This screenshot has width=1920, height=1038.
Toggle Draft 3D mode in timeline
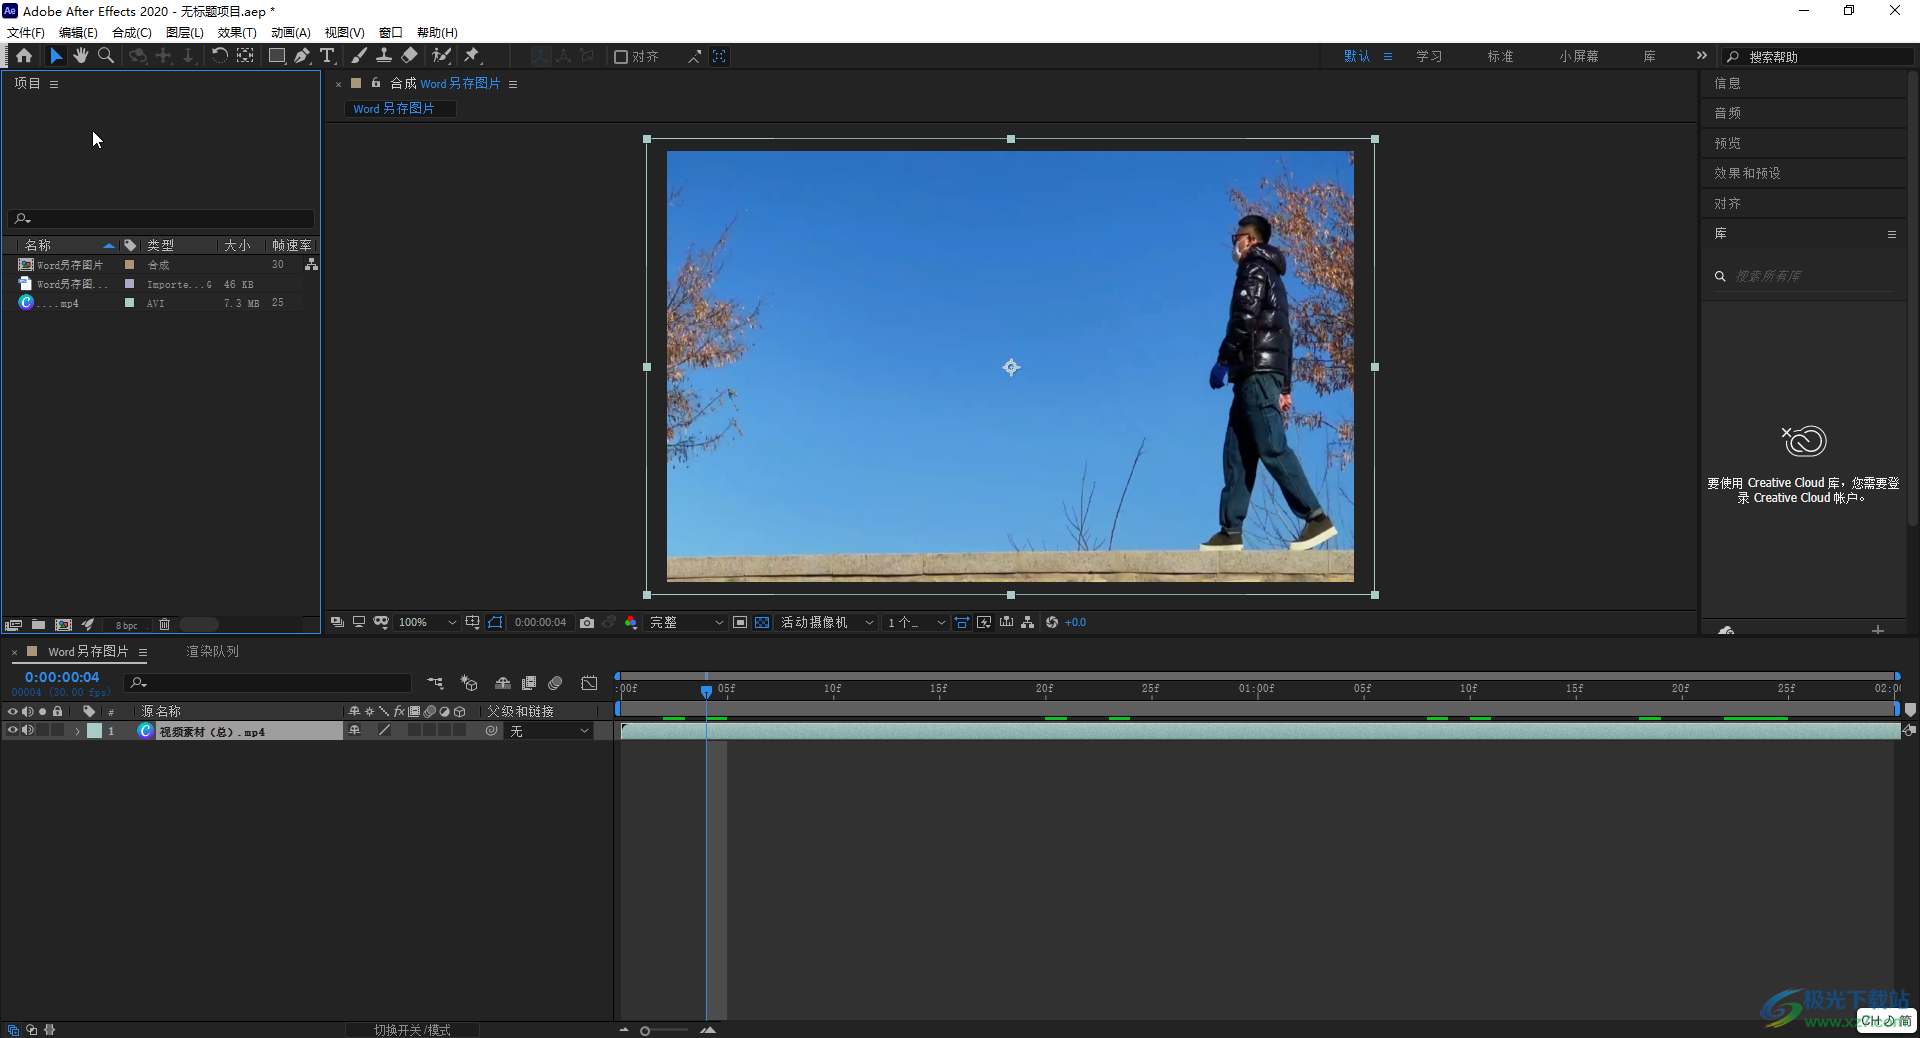(469, 683)
